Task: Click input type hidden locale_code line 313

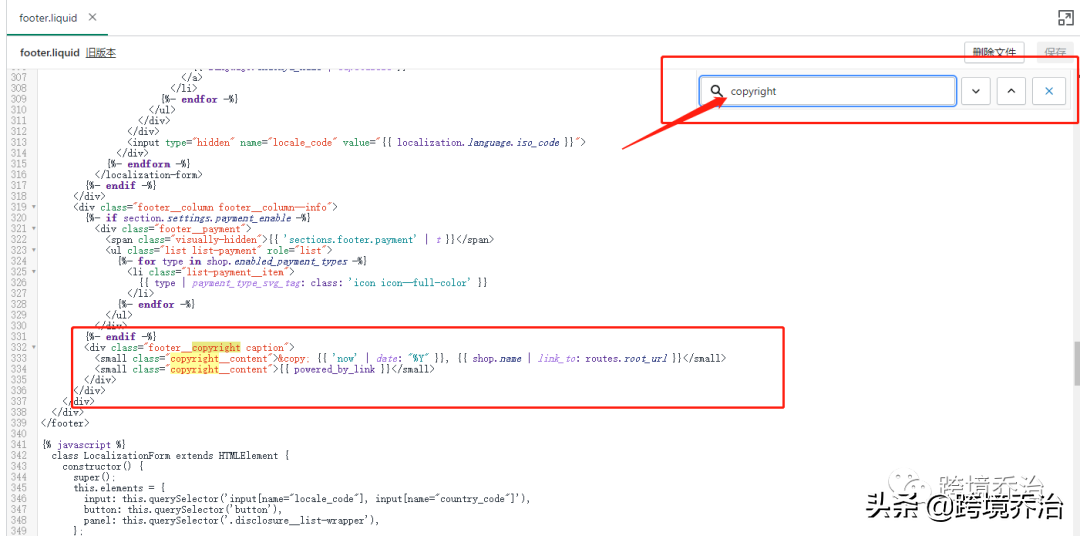Action: click(357, 142)
